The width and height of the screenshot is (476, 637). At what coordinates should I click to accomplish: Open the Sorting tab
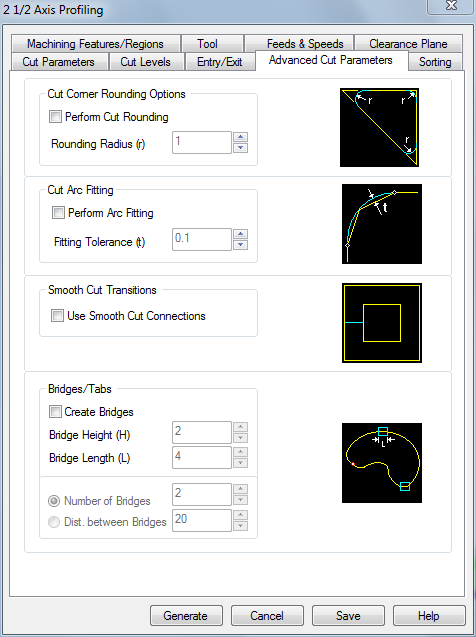tap(435, 62)
